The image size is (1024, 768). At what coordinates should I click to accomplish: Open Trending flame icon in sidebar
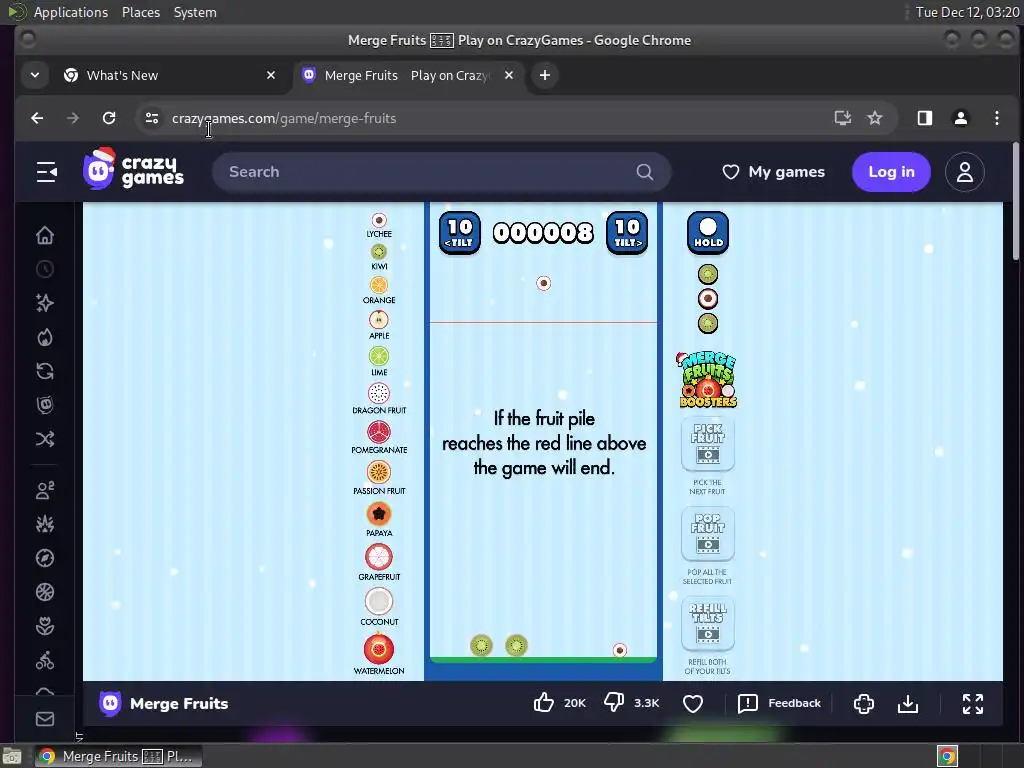pos(45,337)
